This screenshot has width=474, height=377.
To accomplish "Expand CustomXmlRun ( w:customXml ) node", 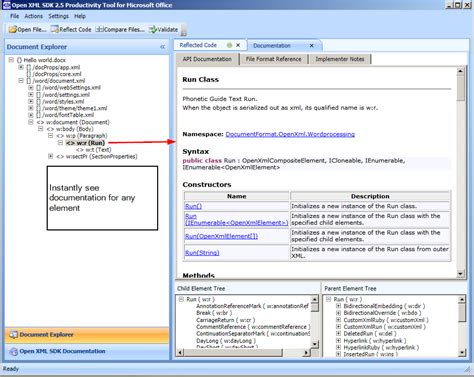I will [338, 327].
